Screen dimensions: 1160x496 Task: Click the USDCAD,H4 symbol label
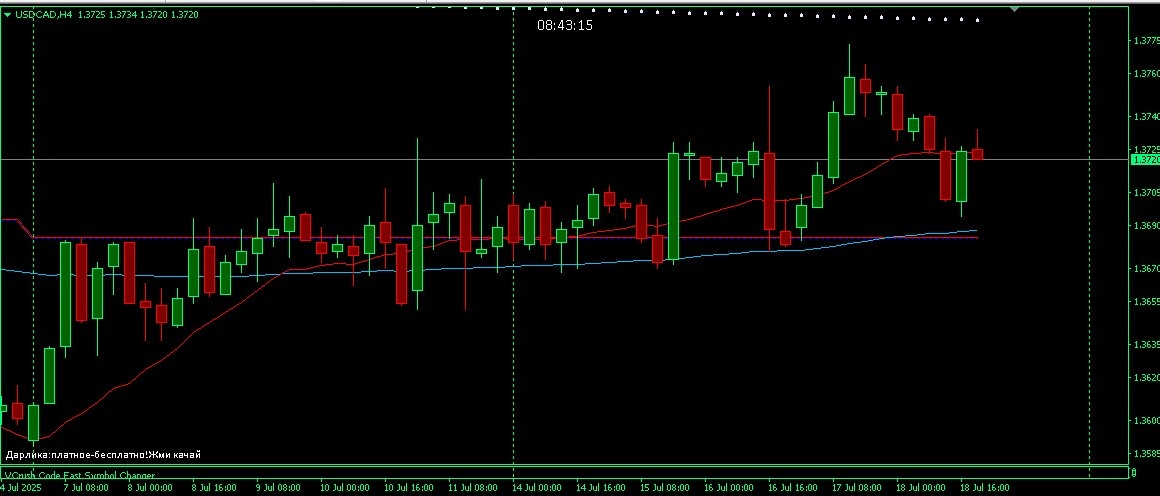(x=44, y=14)
